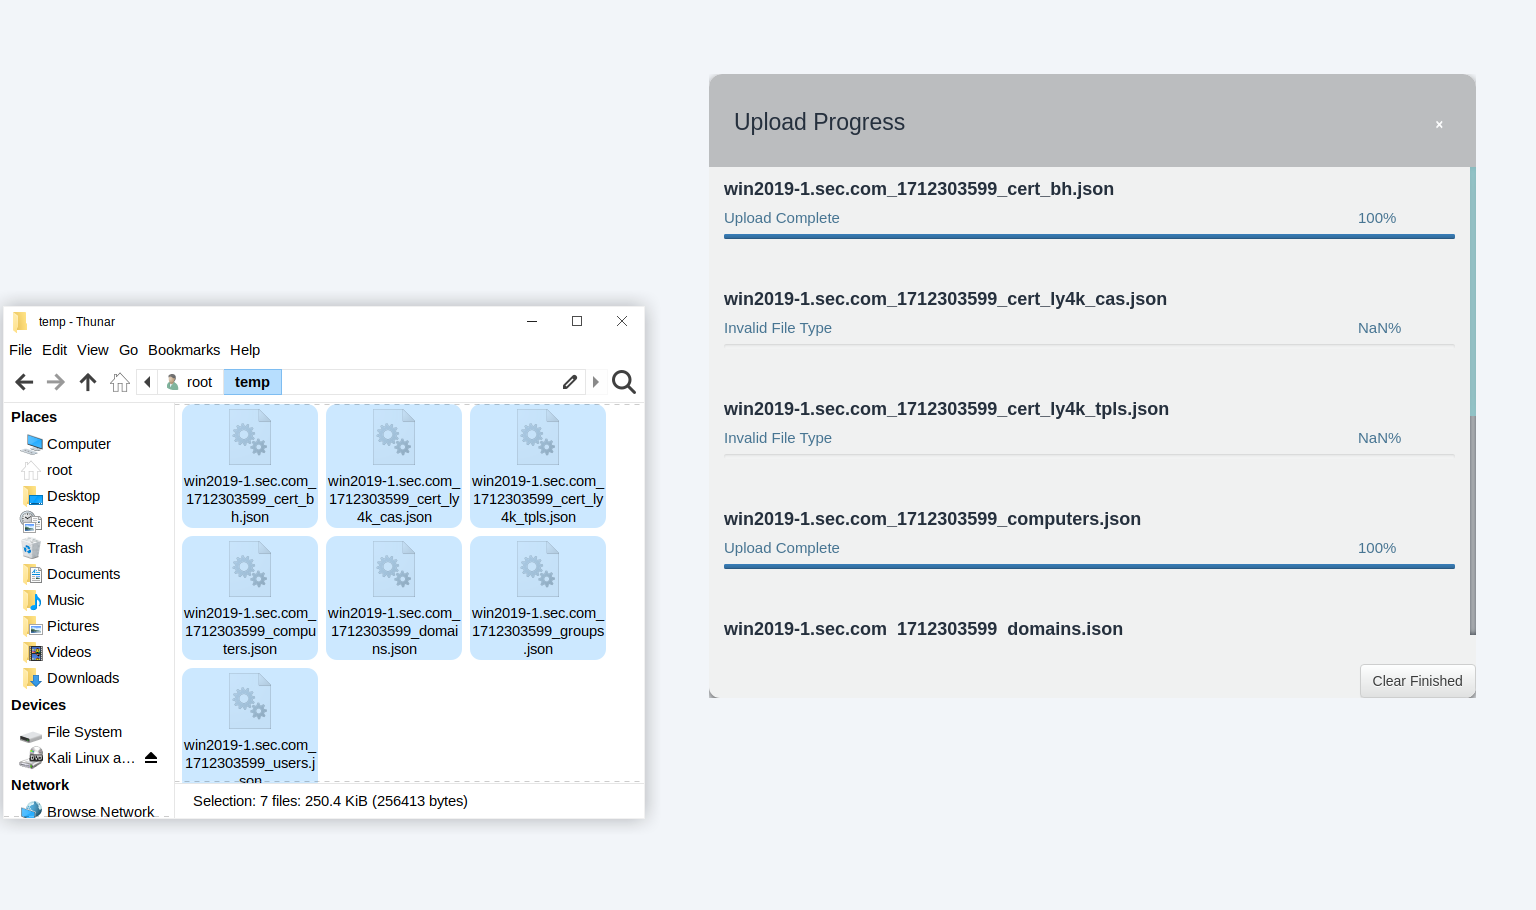1536x910 pixels.
Task: Click the search magnifier icon
Action: point(623,382)
